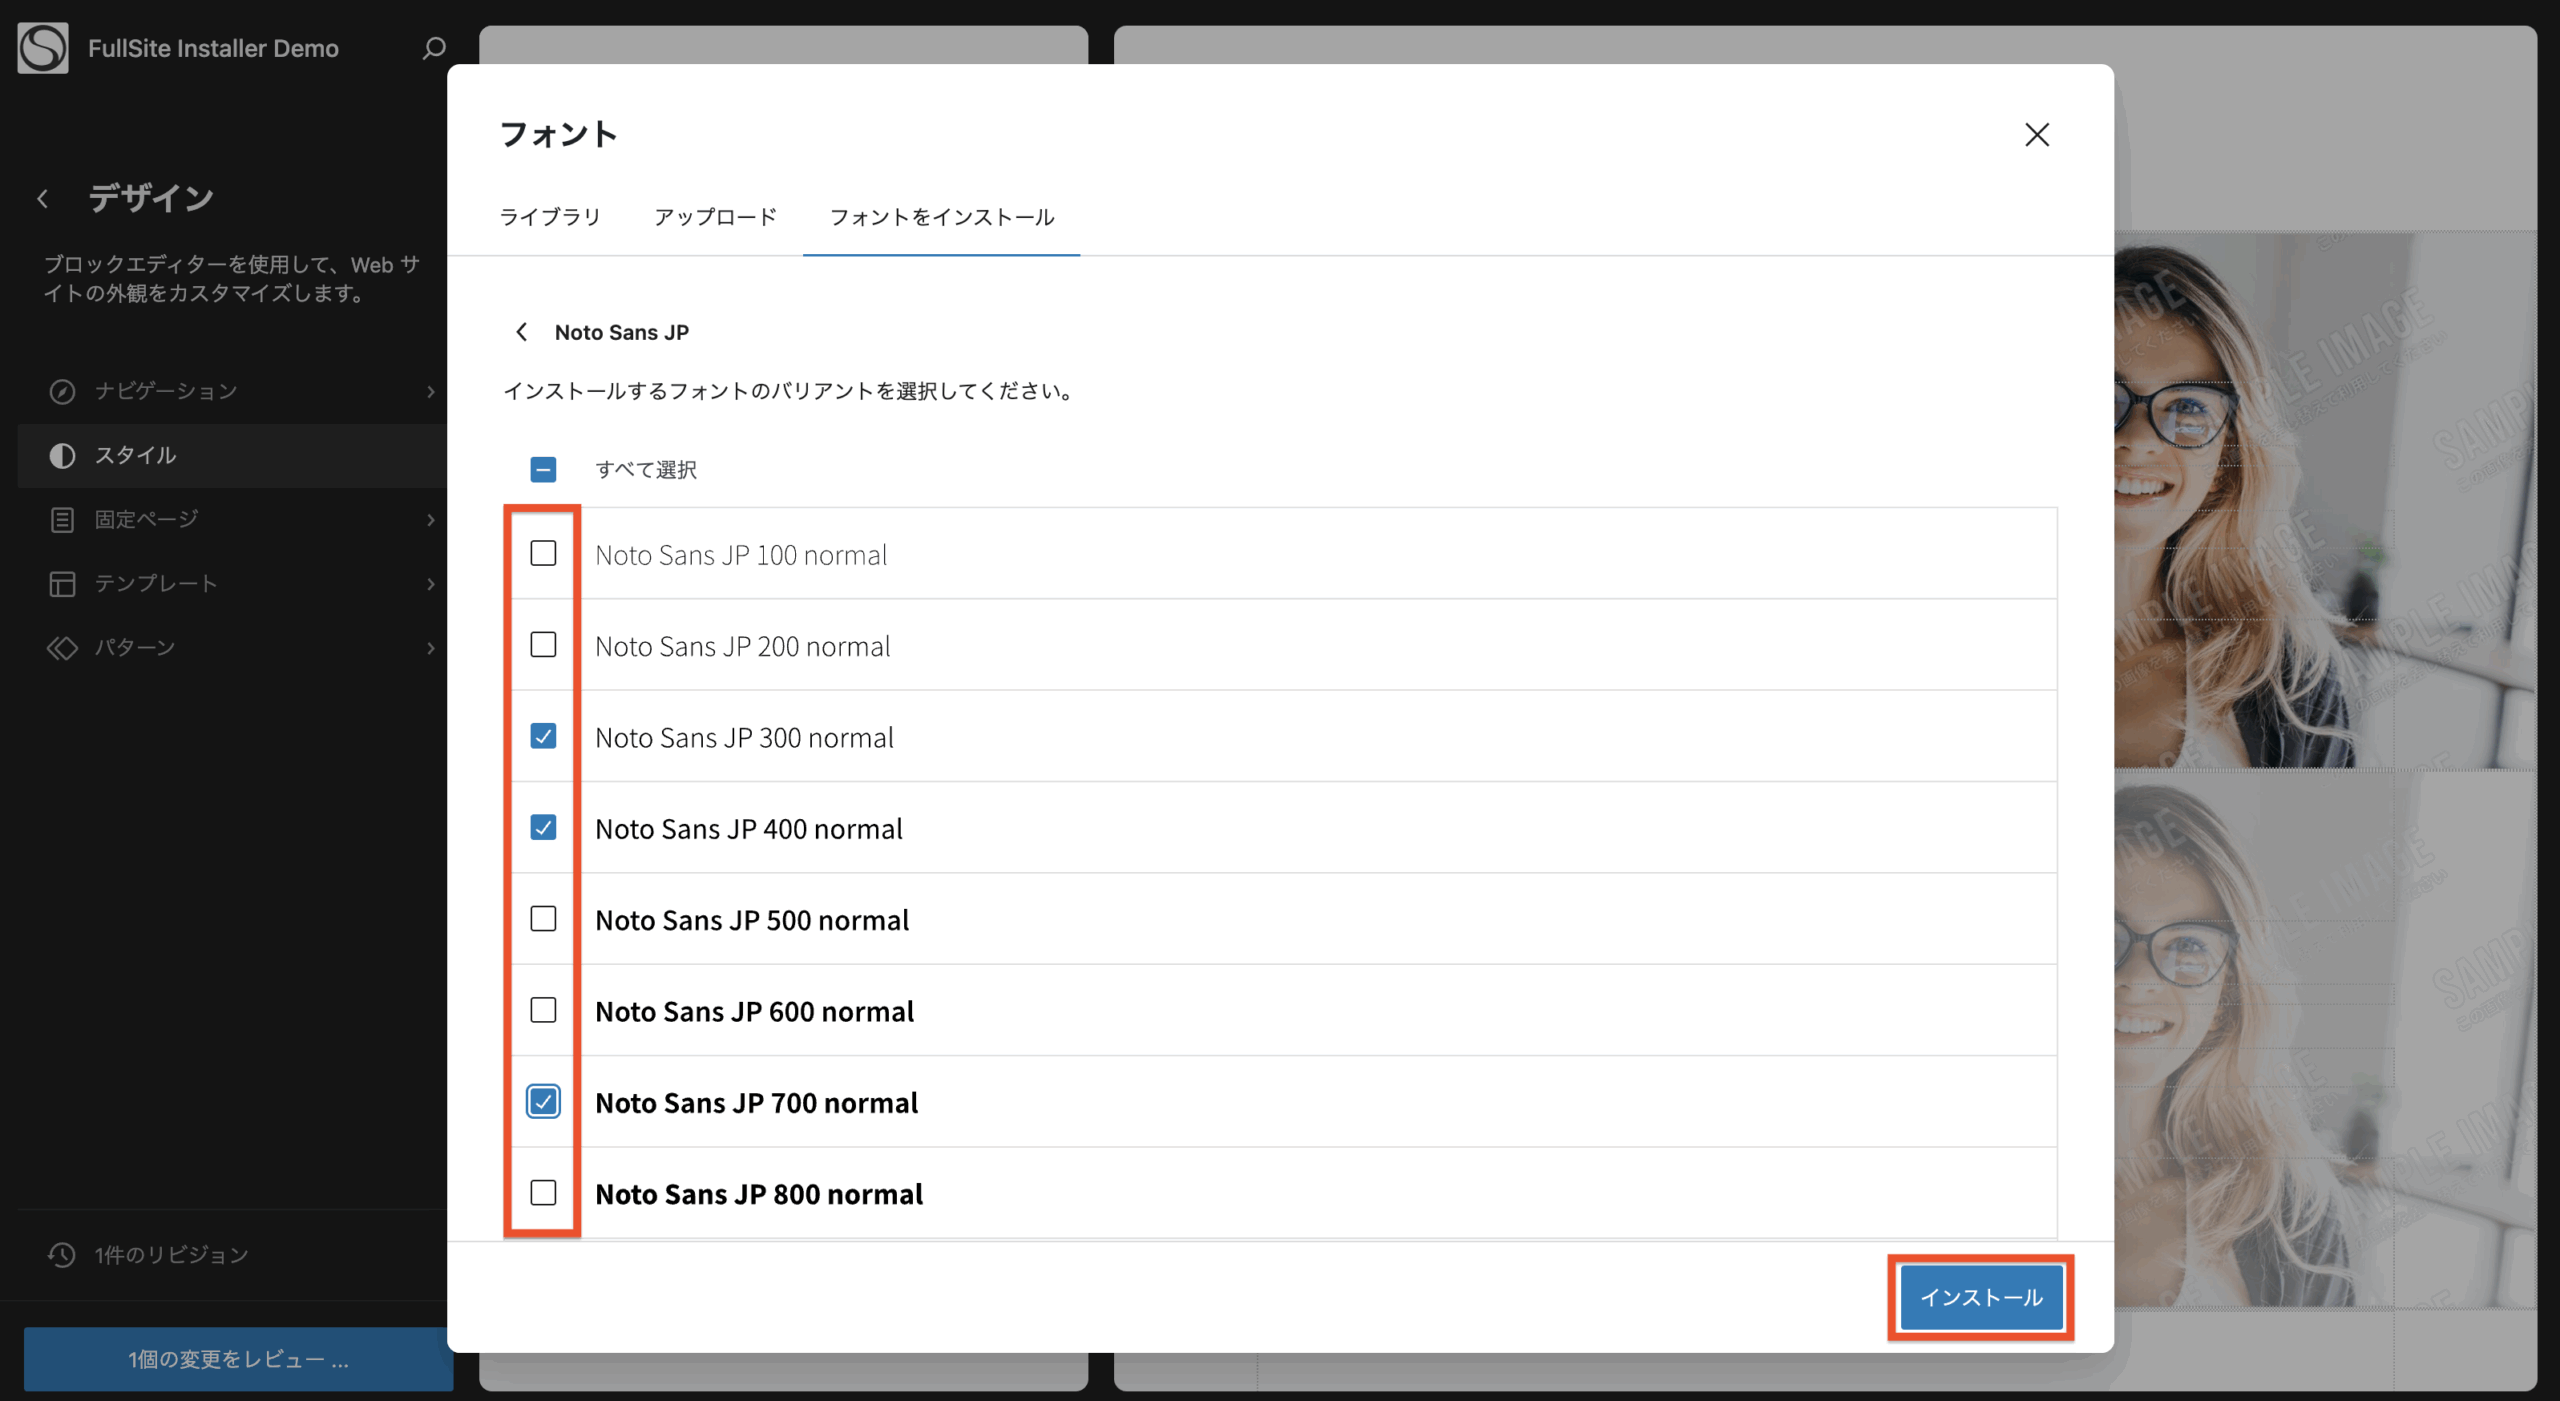The width and height of the screenshot is (2560, 1401).
Task: Click 1個の変更をレビュー button
Action: (x=237, y=1359)
